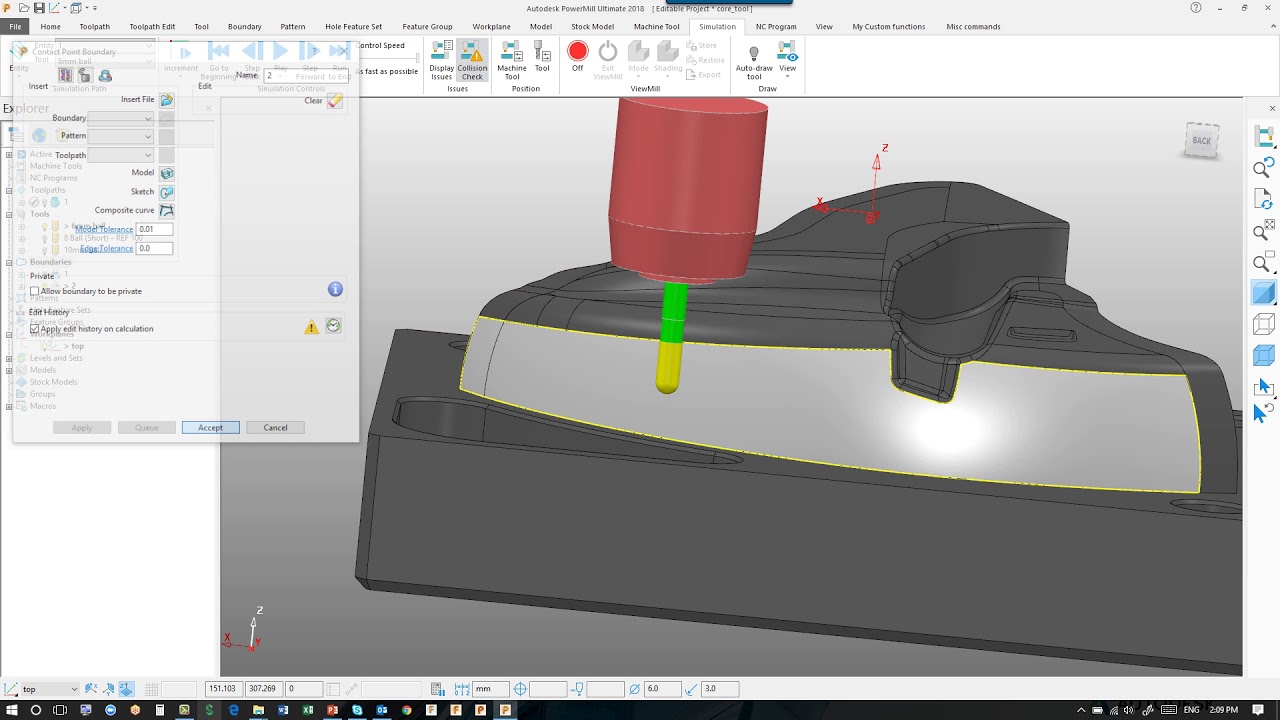Click the yellow warning triangle icon
1280x720 pixels.
click(x=312, y=327)
